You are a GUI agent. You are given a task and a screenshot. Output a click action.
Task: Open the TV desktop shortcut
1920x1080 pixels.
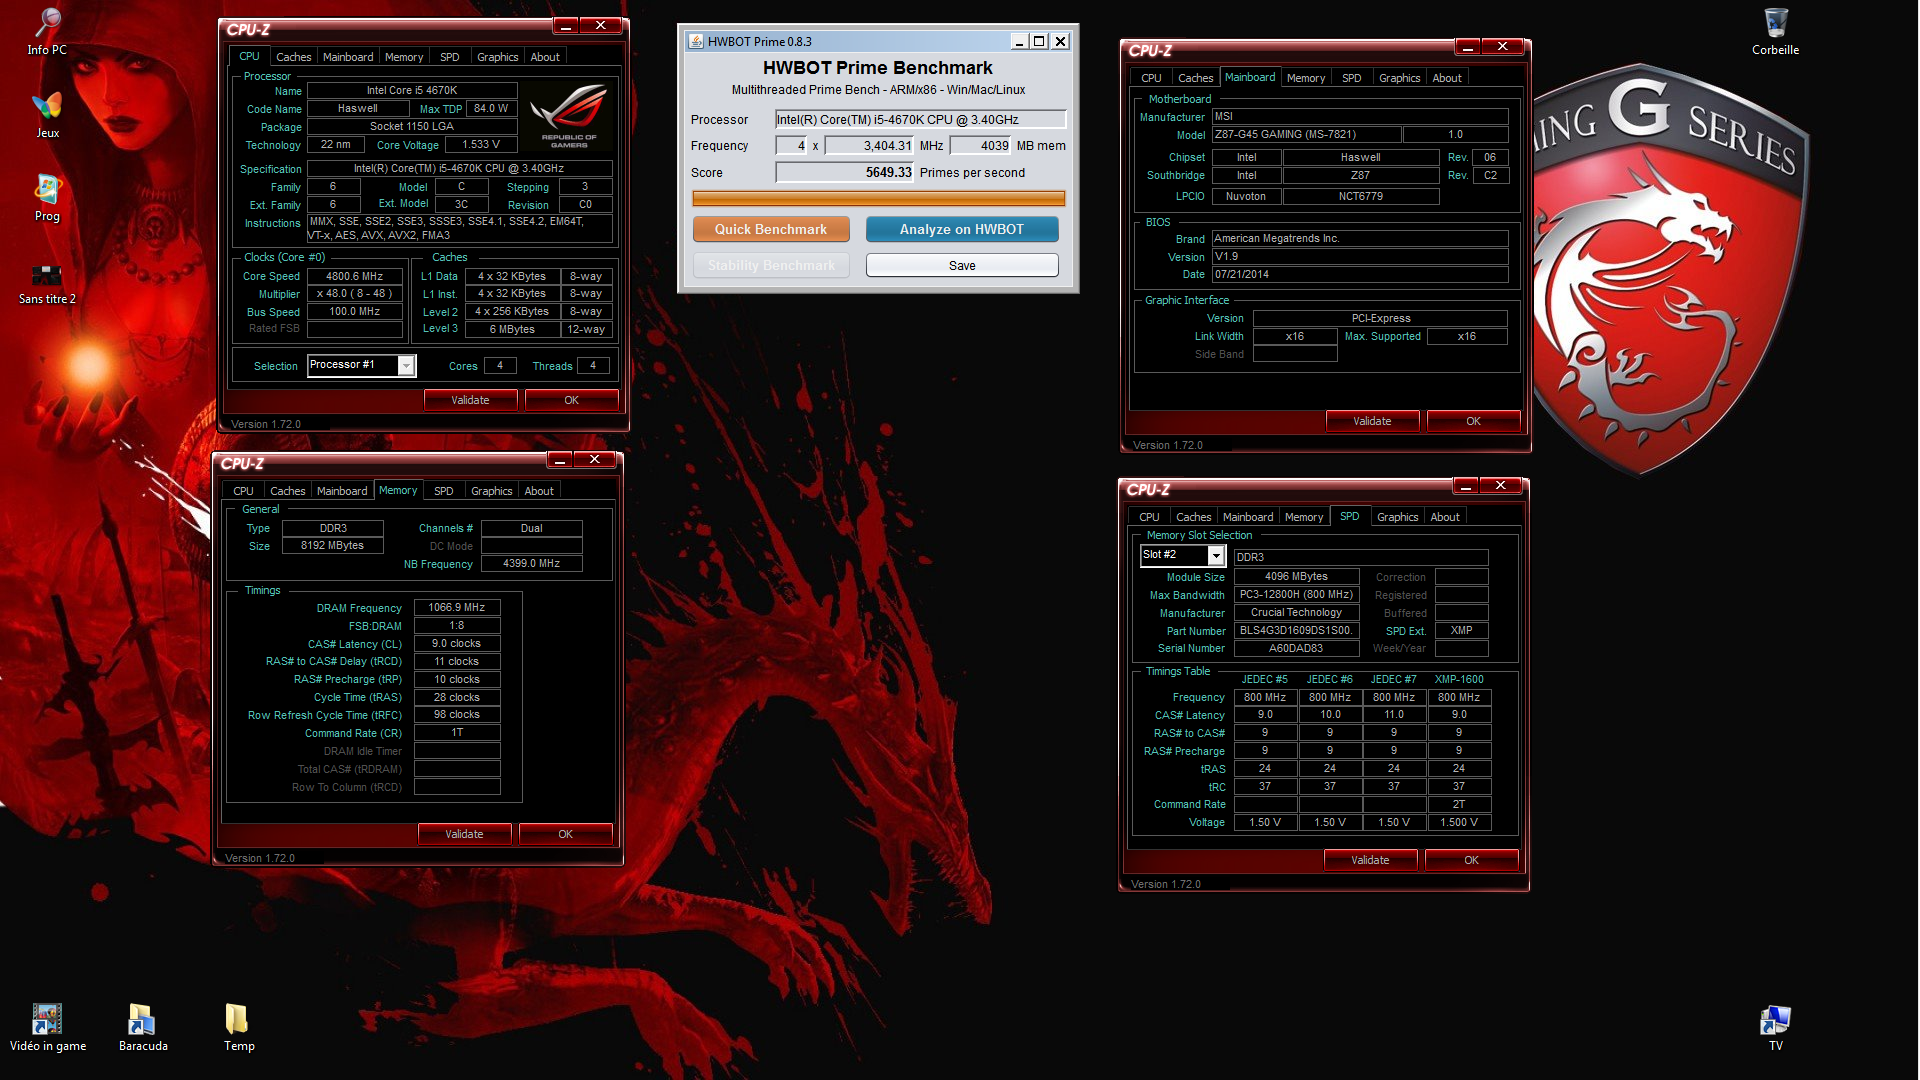click(1775, 1027)
